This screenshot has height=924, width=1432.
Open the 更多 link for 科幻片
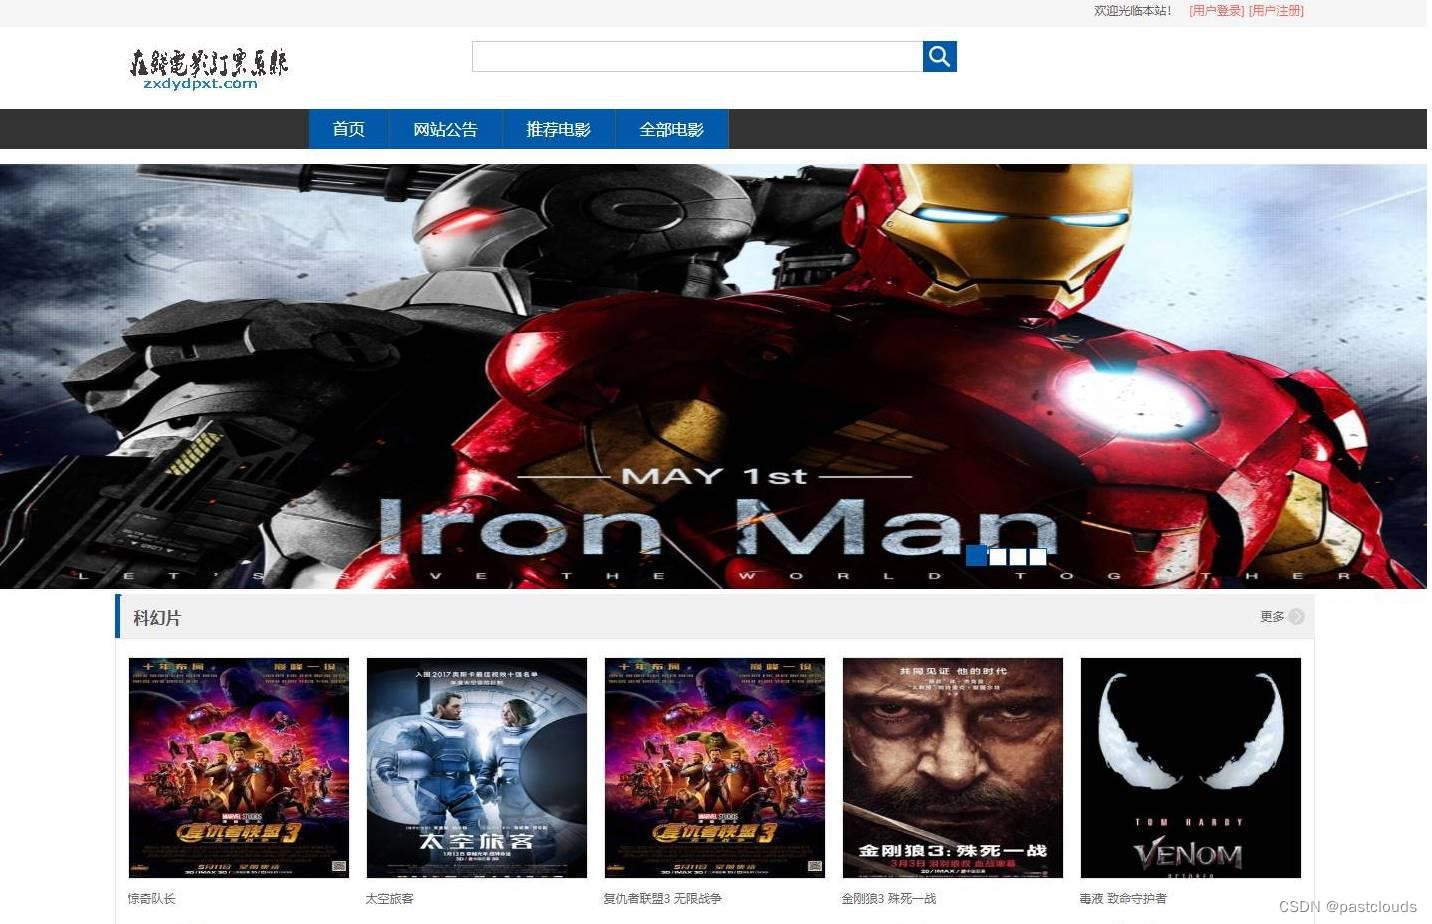[1272, 617]
